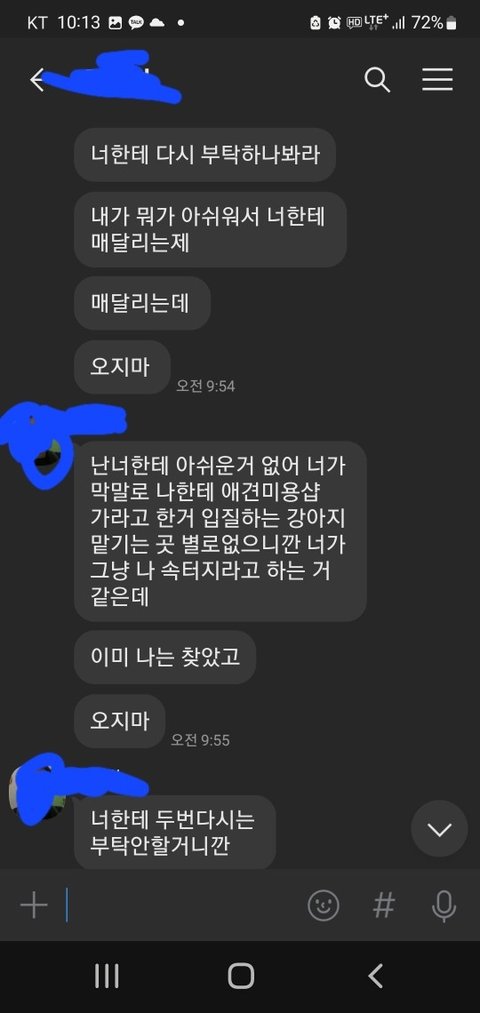Tap the hashtag search icon
The width and height of the screenshot is (480, 1013).
[x=384, y=905]
